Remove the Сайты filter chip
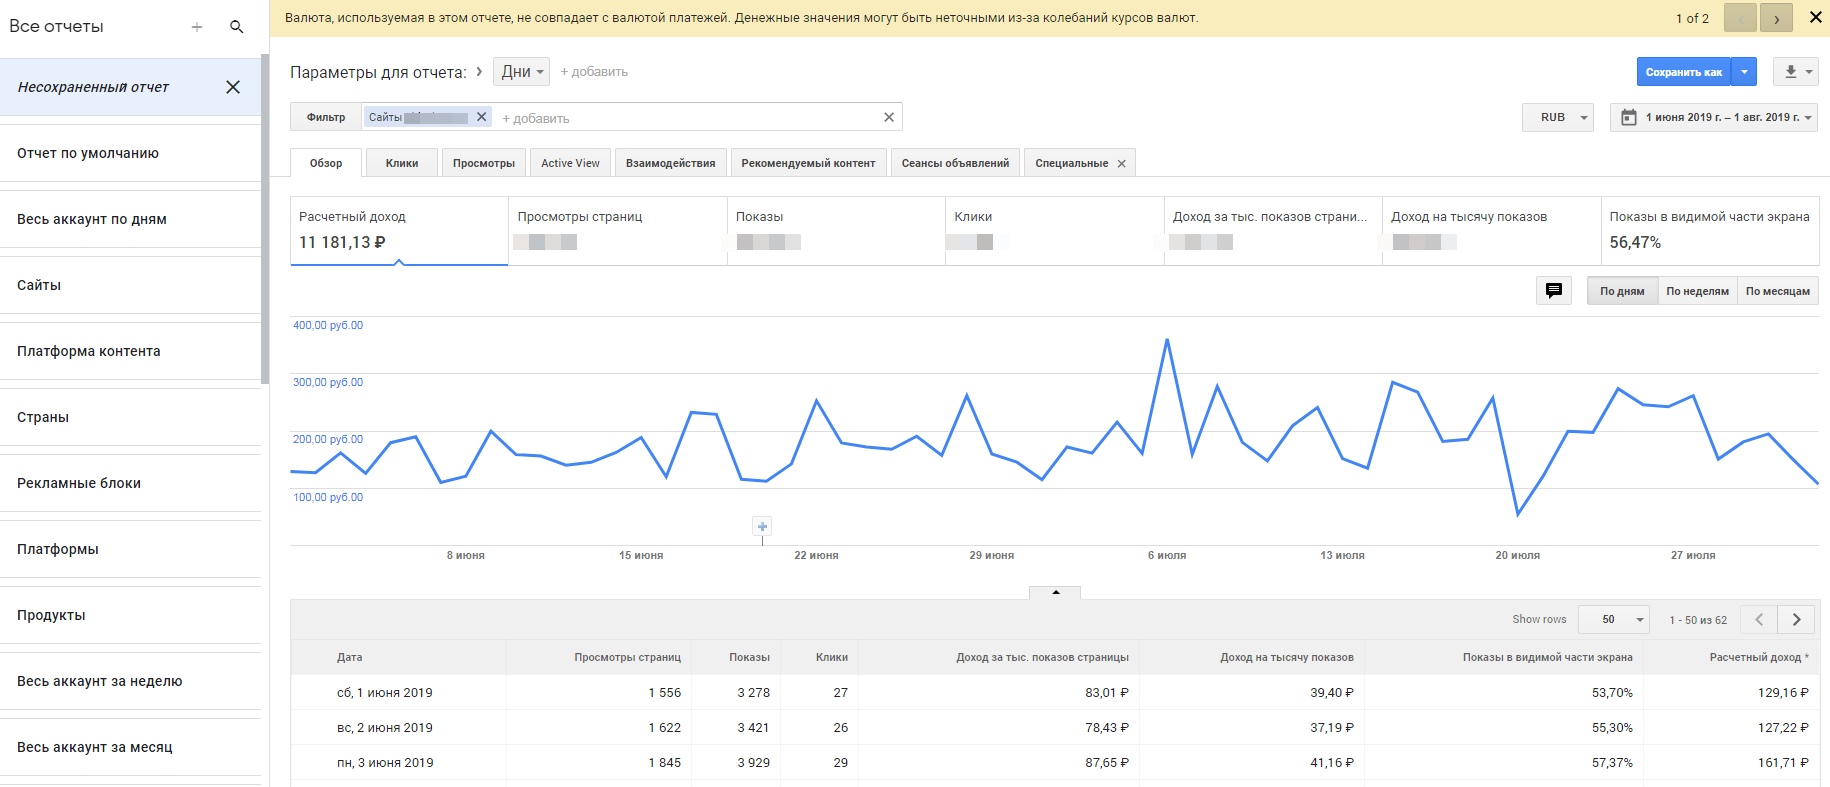1830x787 pixels. (x=481, y=117)
